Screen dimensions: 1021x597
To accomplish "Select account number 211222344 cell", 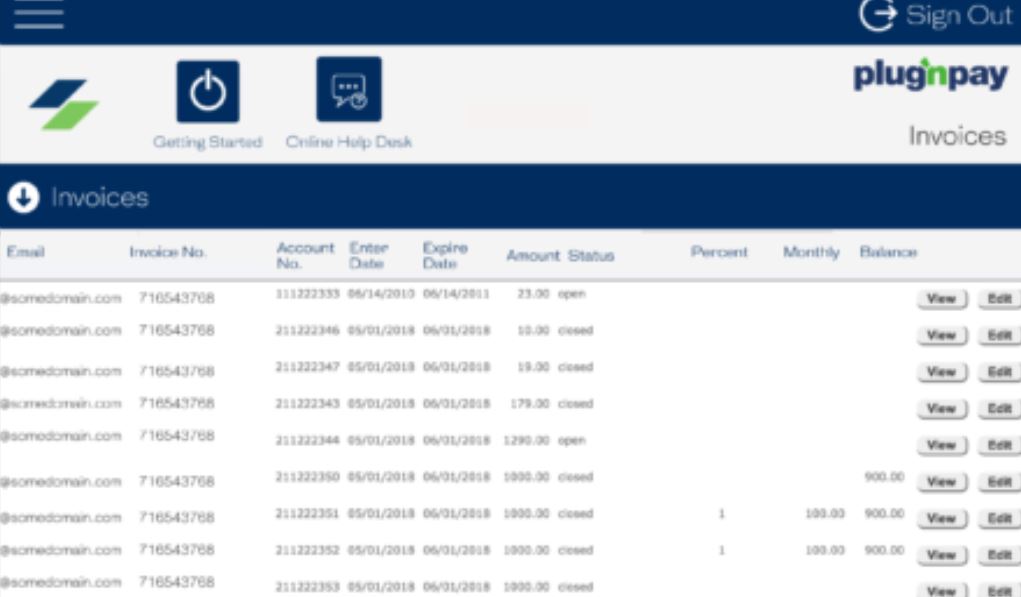I will pos(307,440).
